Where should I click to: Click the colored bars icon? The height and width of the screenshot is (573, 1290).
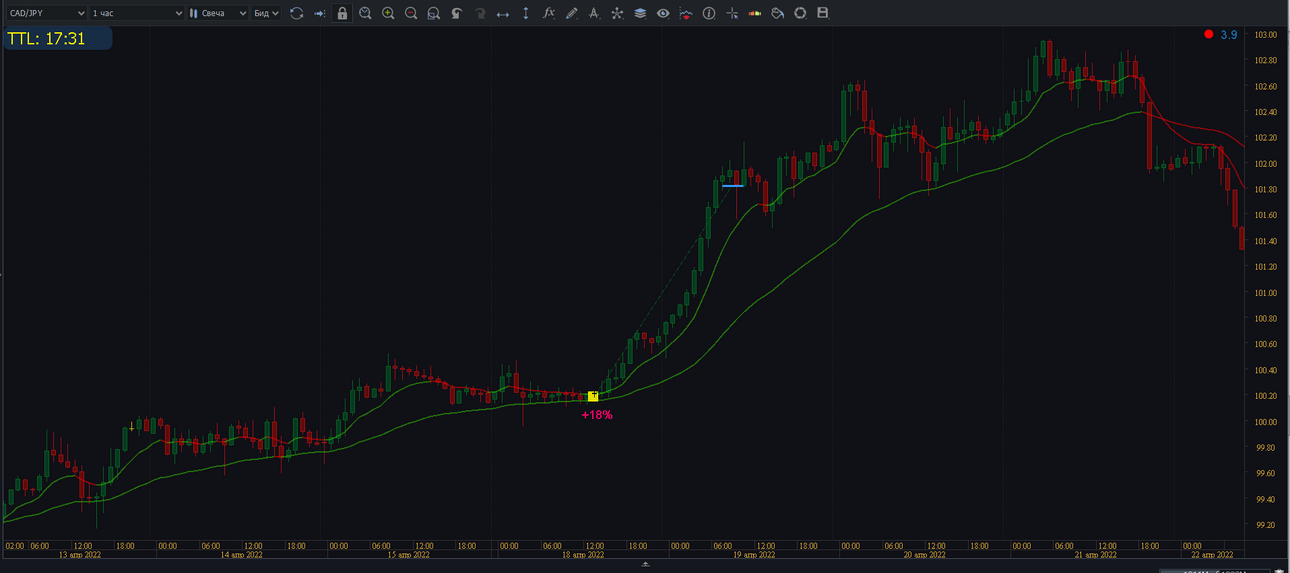click(754, 13)
